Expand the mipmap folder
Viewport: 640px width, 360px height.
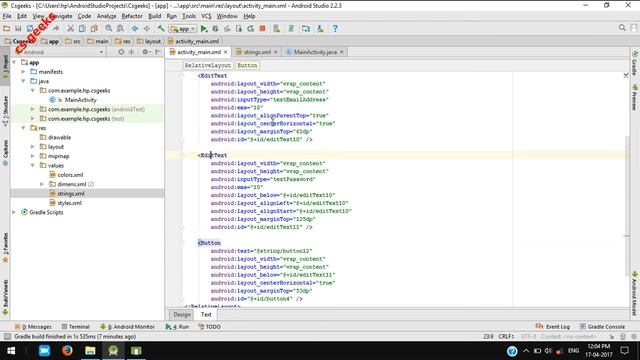(x=33, y=156)
